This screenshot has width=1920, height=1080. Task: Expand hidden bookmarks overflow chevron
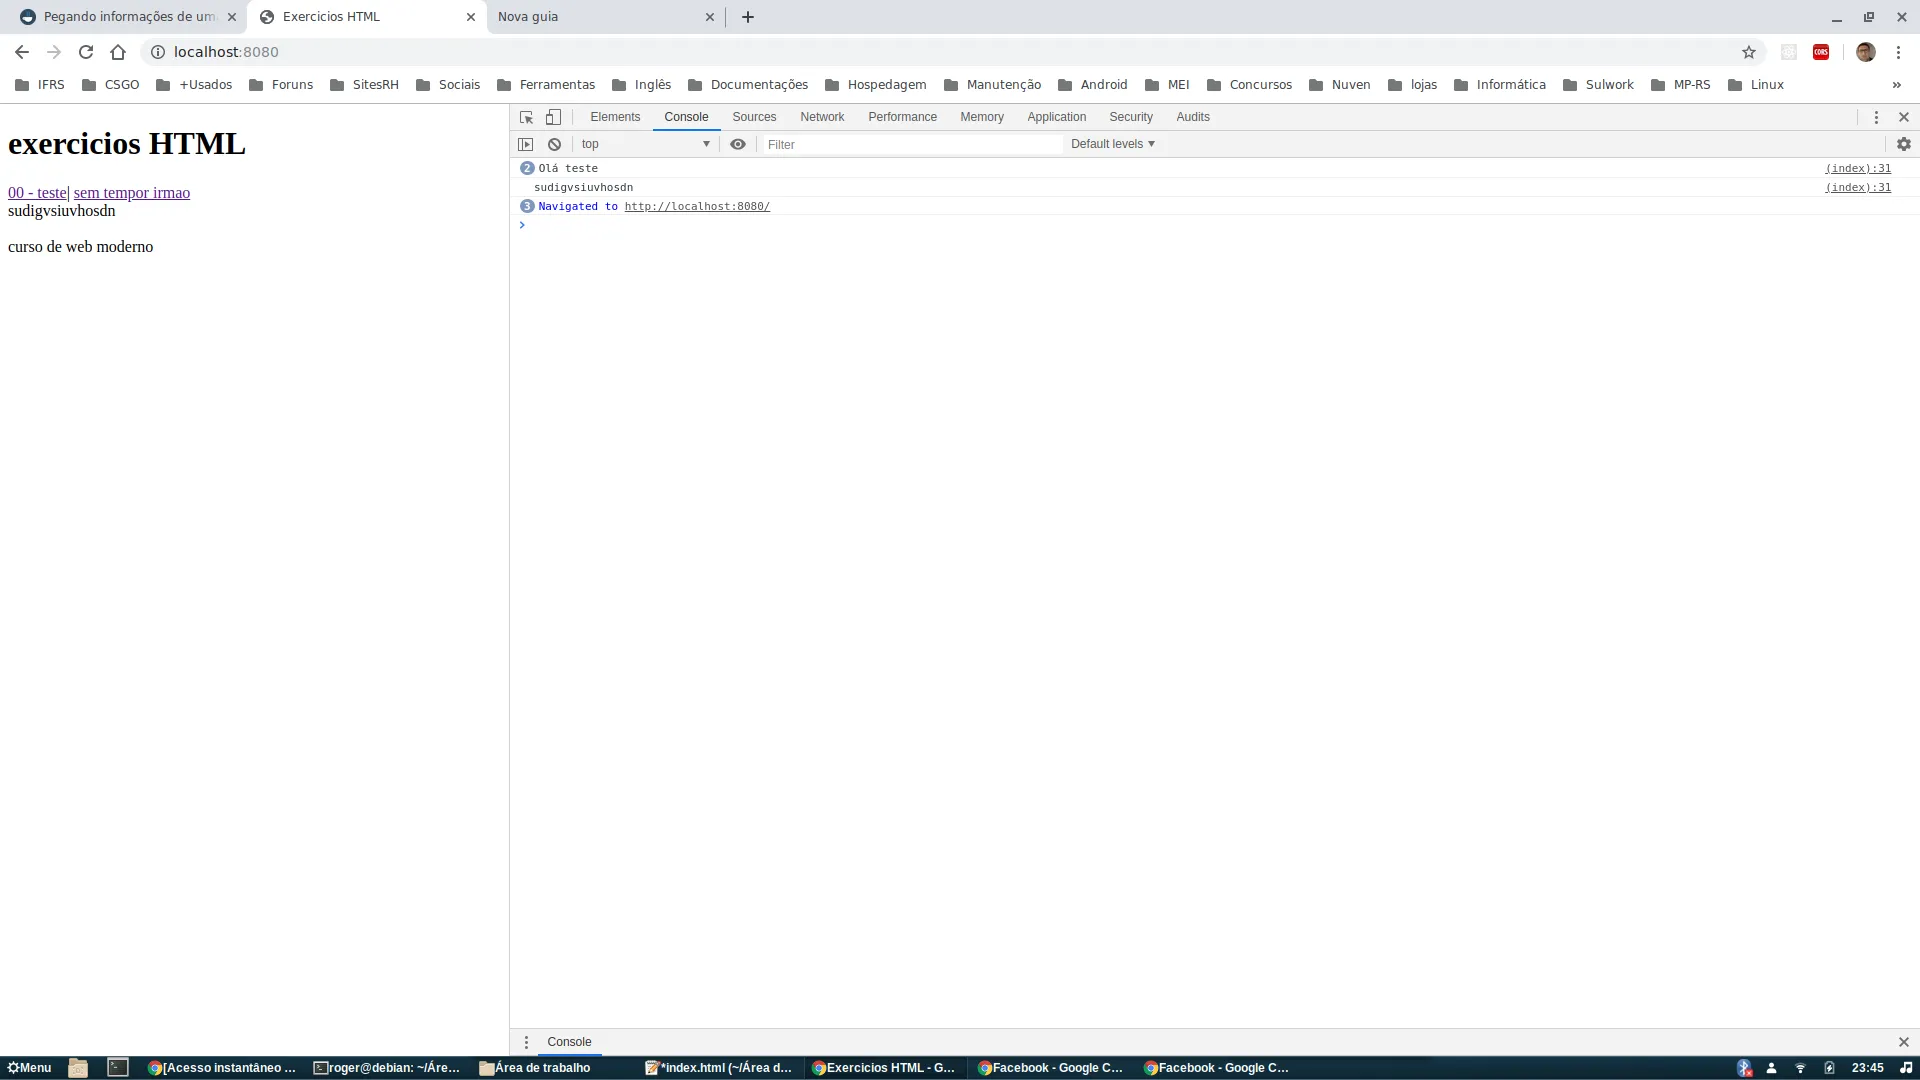click(x=1896, y=85)
